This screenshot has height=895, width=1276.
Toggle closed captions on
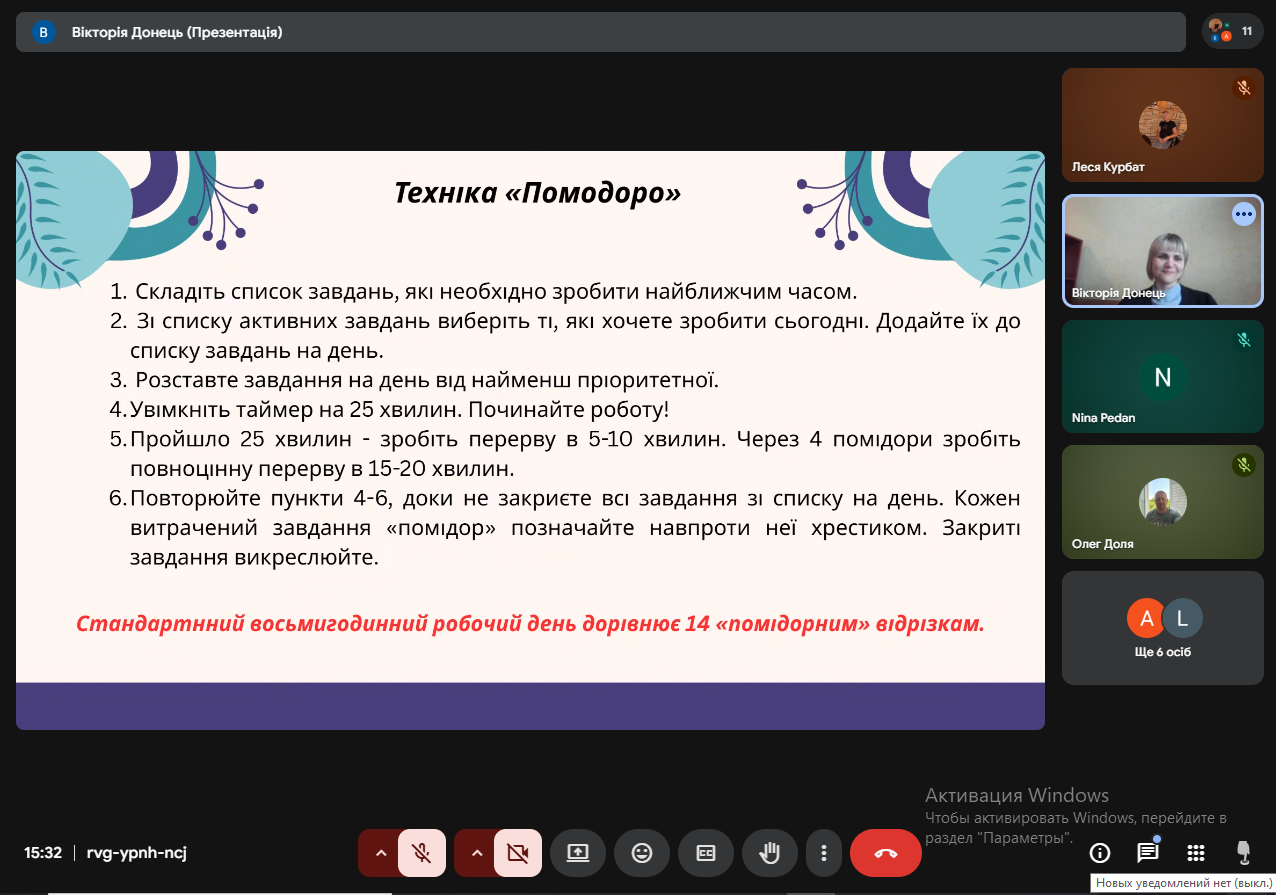click(706, 853)
